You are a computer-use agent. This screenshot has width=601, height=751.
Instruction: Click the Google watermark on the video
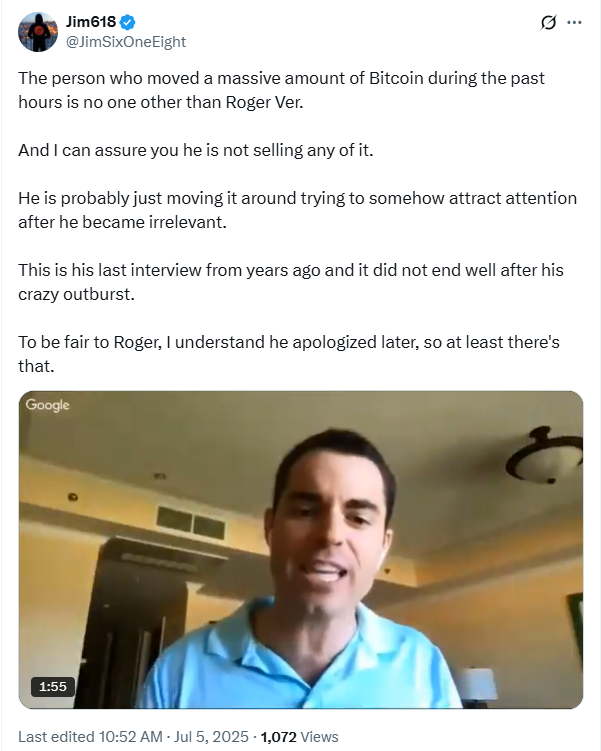coord(47,405)
